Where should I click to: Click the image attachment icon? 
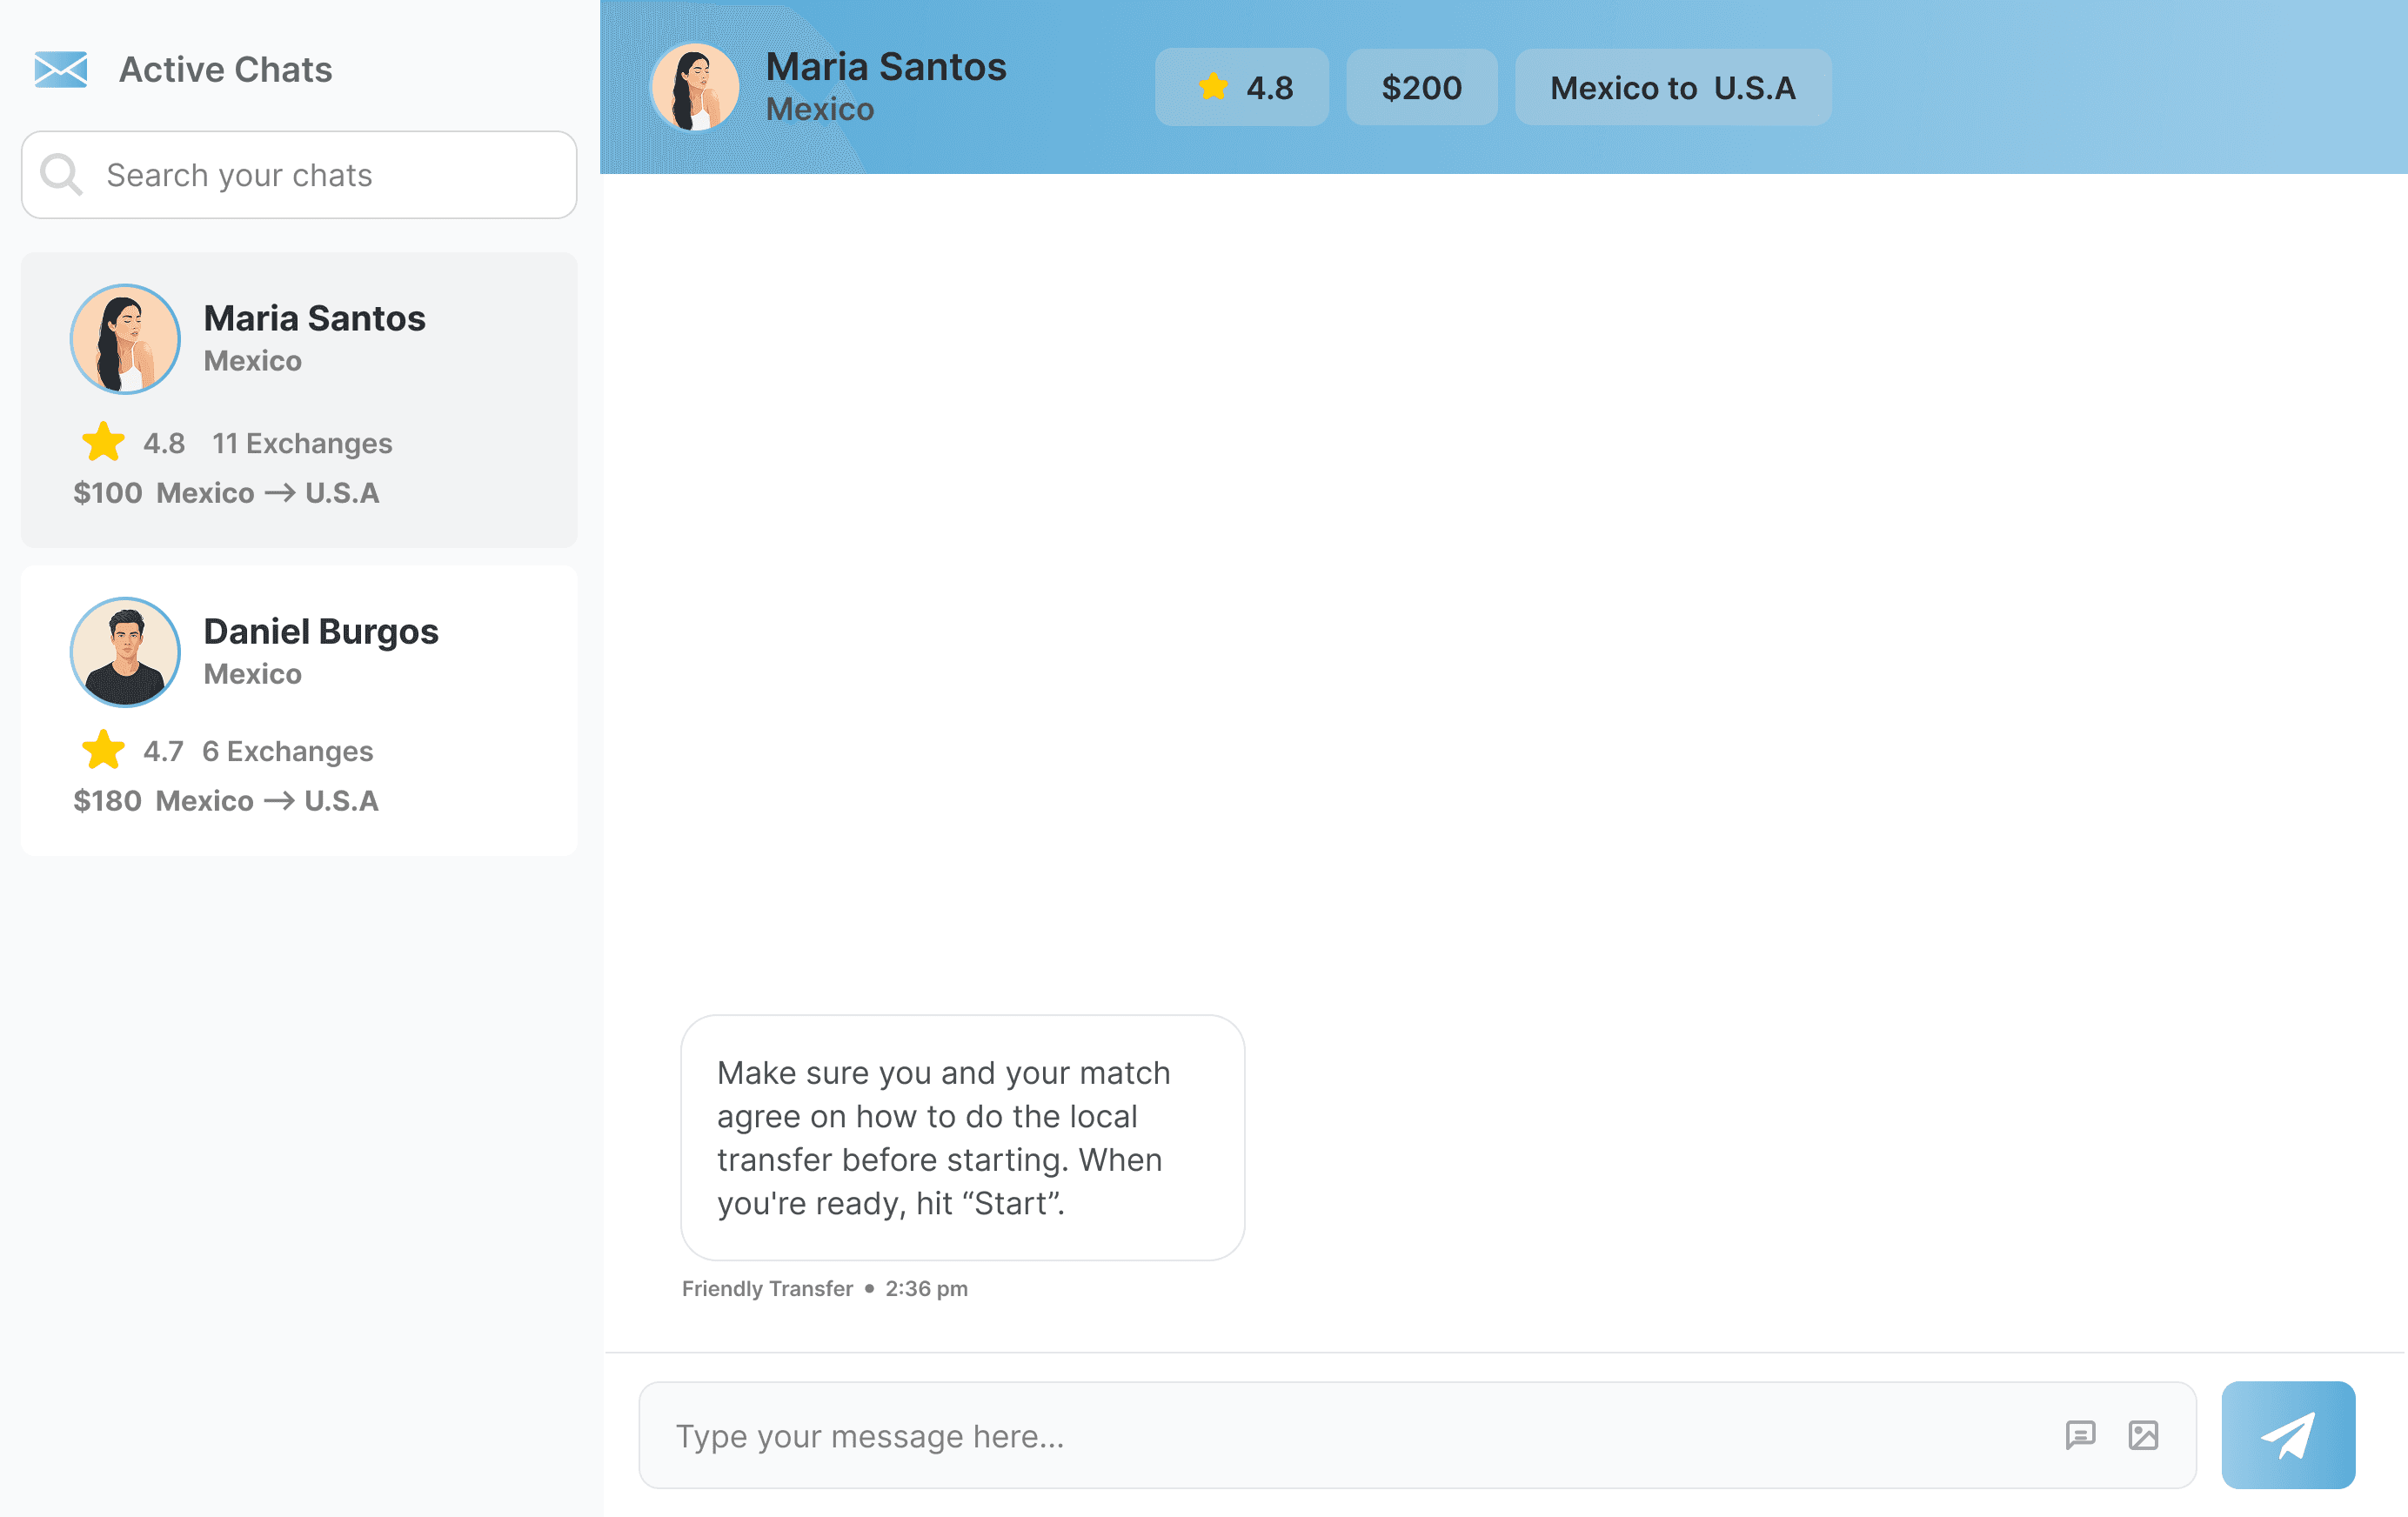(x=2143, y=1435)
